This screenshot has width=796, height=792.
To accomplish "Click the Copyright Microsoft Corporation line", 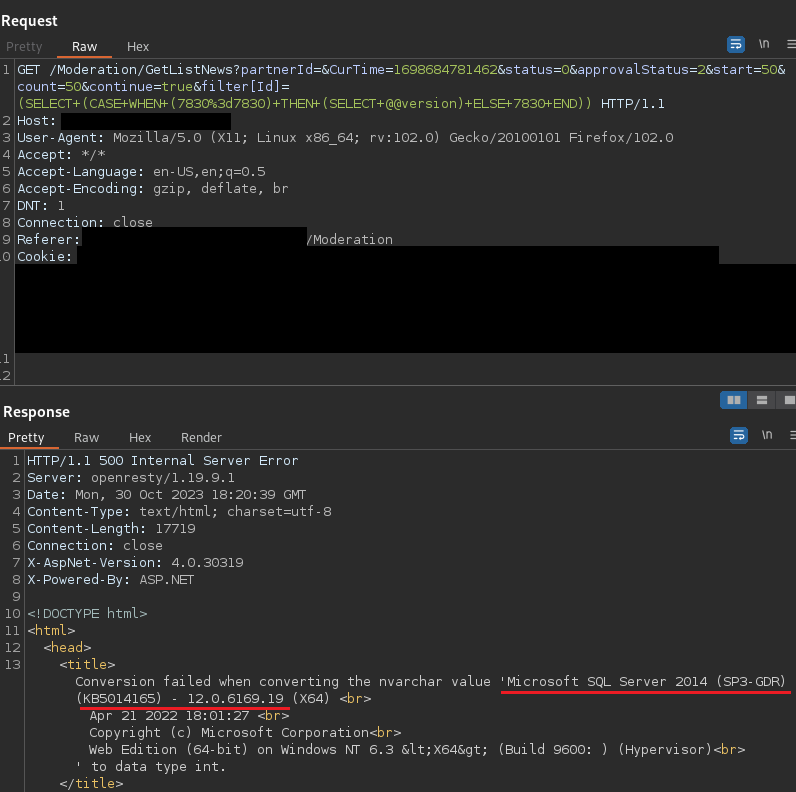I will [245, 733].
